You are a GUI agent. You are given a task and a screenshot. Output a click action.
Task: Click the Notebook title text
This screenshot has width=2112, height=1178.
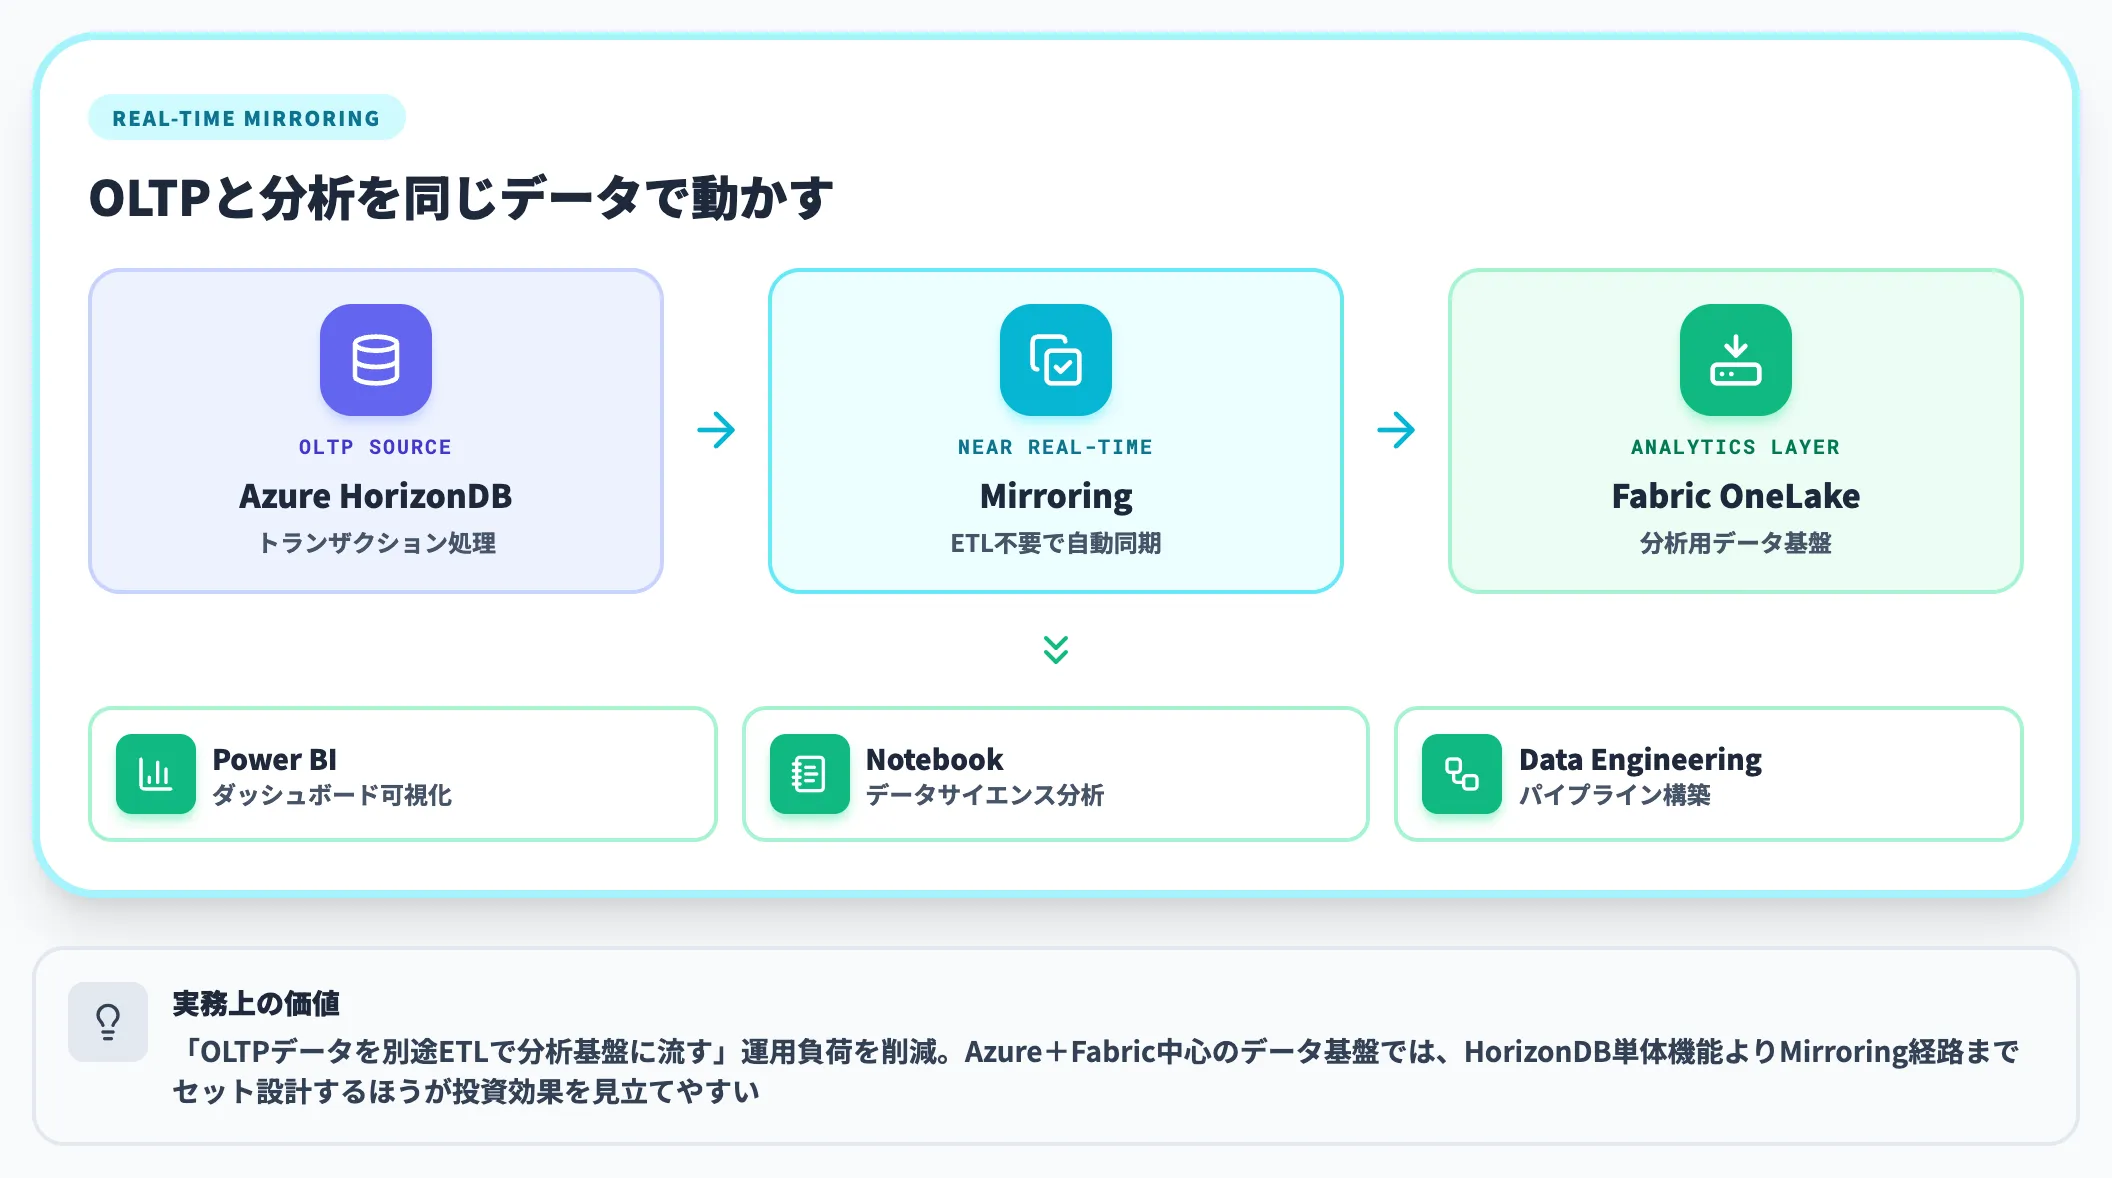pyautogui.click(x=935, y=759)
